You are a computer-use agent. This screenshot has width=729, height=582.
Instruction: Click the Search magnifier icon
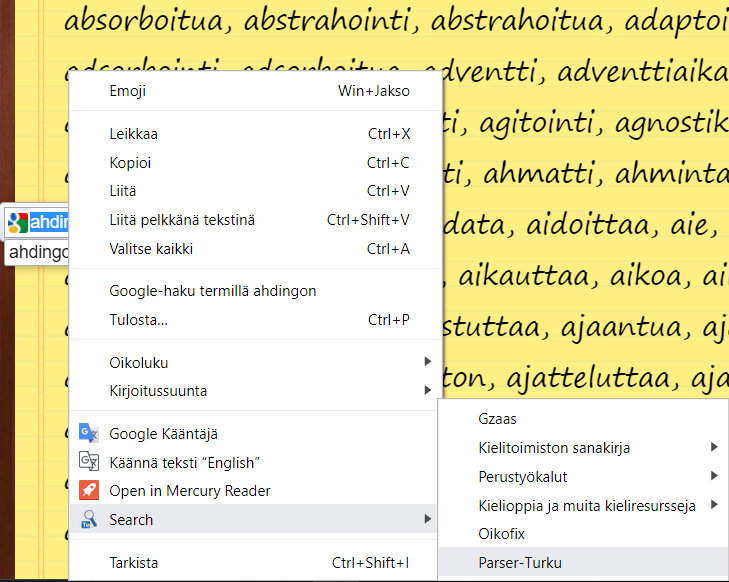tap(89, 519)
